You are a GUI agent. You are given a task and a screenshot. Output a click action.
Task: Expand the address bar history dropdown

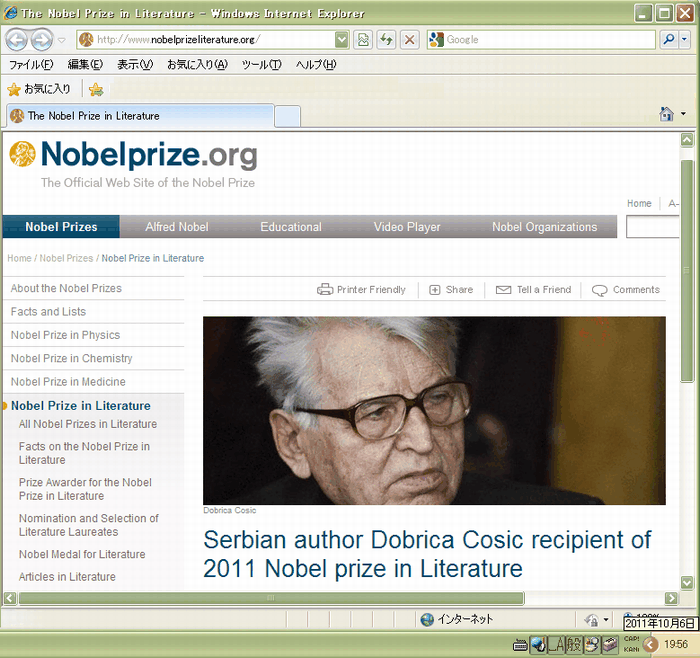342,40
